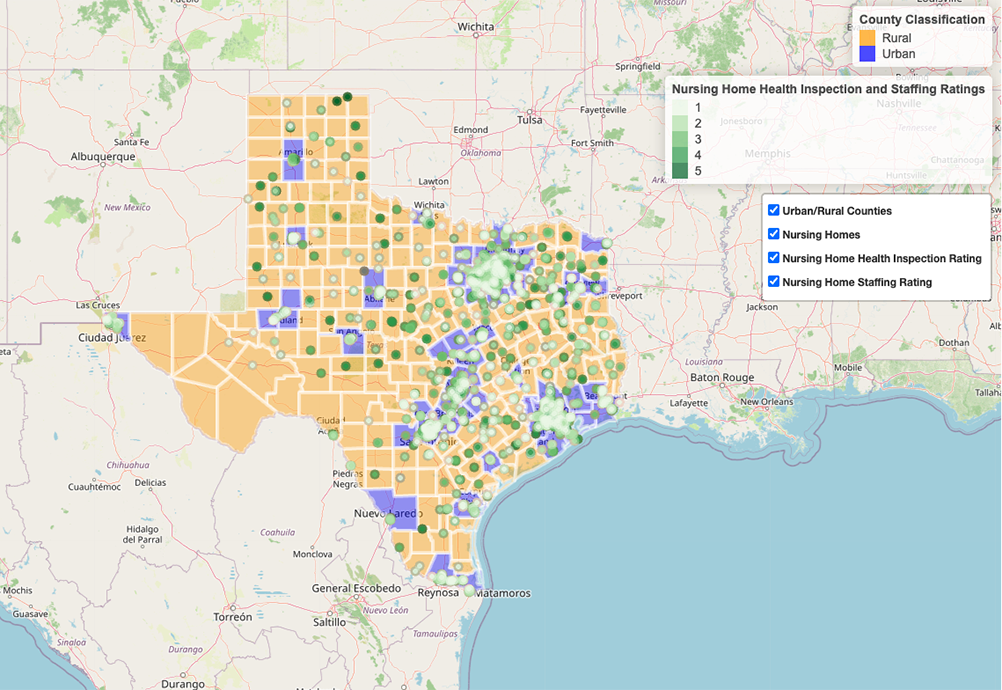
Task: Click the Torreón city label
Action: pos(233,617)
